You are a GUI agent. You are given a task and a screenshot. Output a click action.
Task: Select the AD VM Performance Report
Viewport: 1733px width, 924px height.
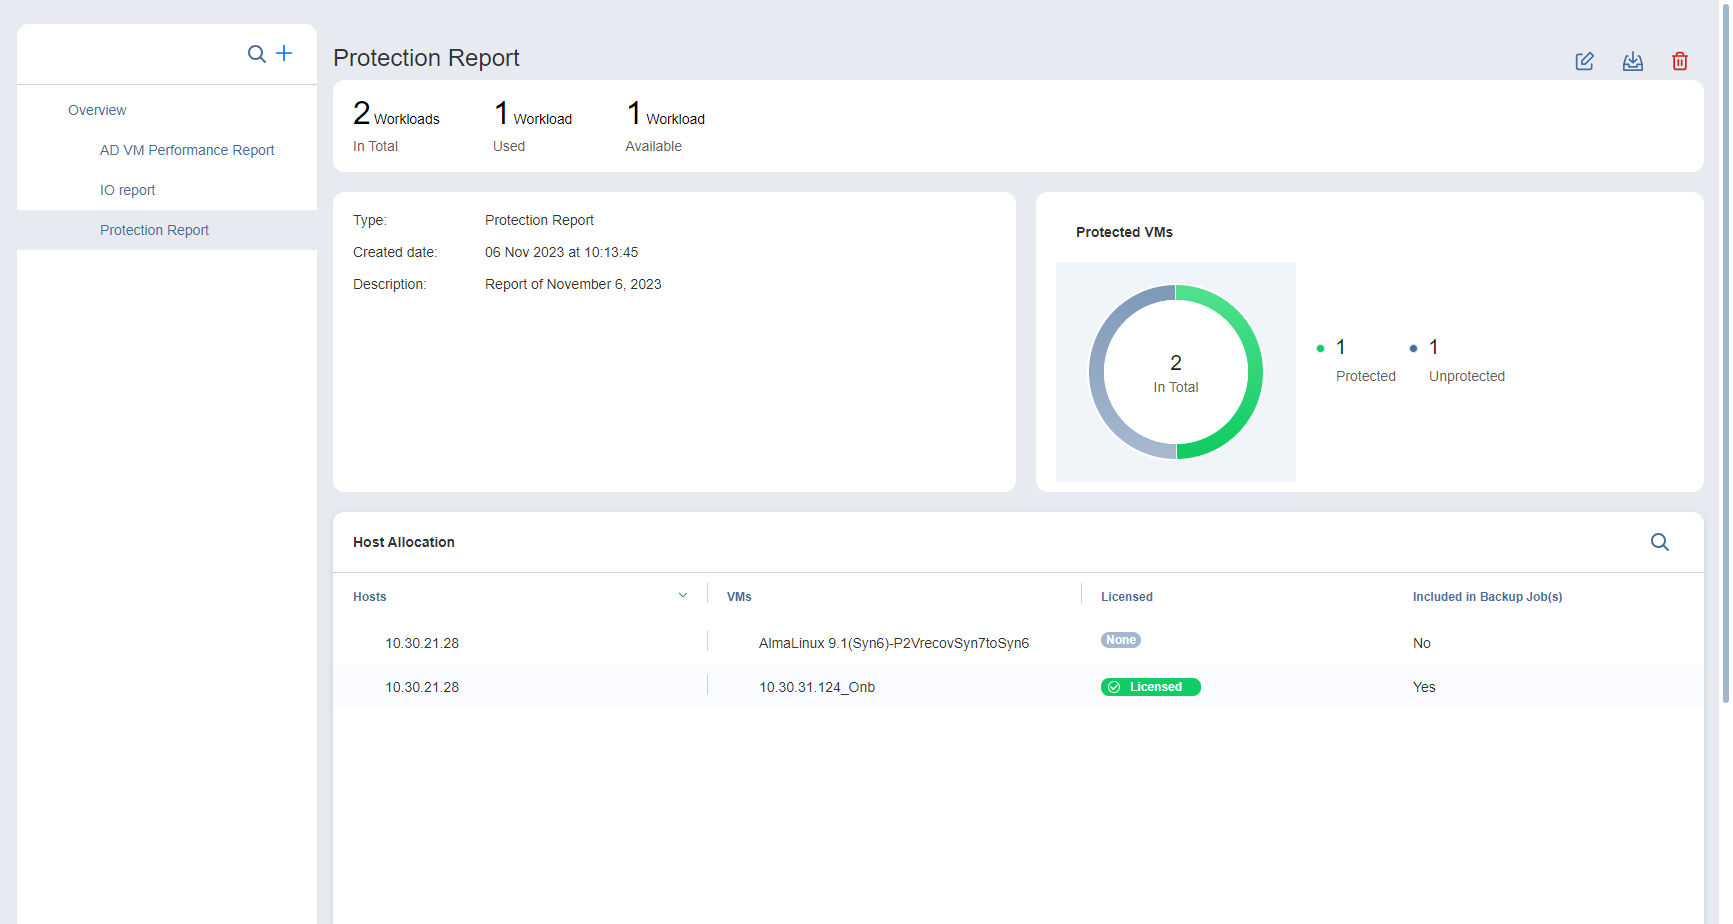[x=186, y=150]
